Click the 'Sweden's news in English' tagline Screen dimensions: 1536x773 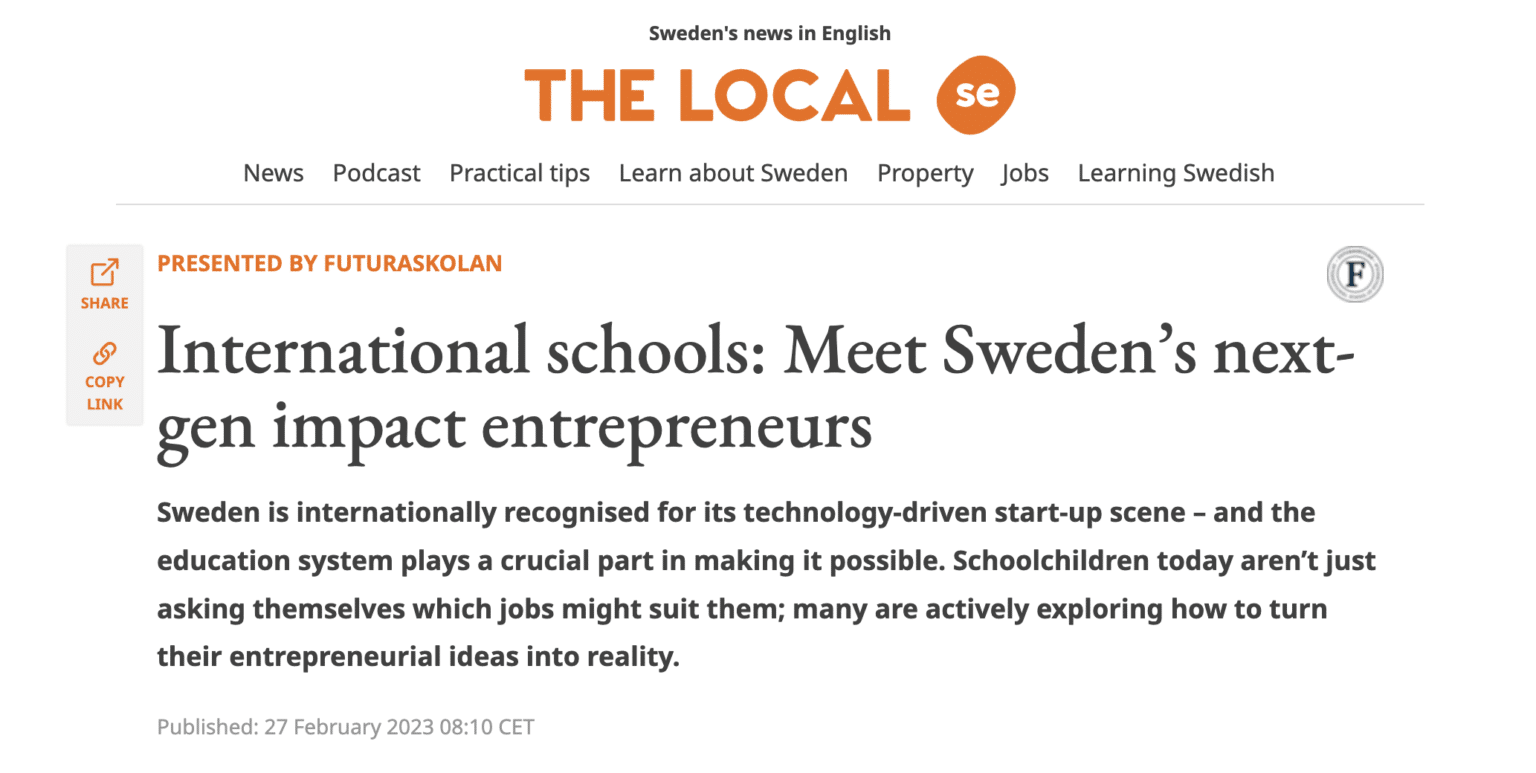[x=769, y=33]
